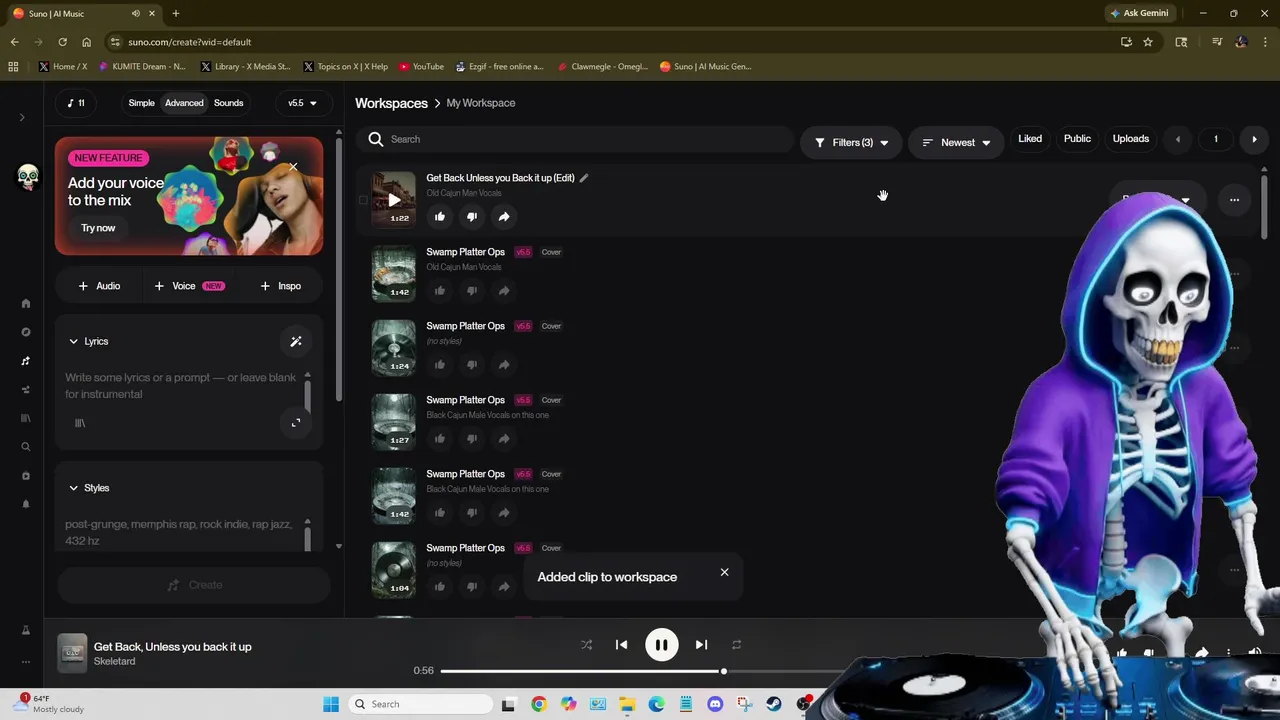Click the credits counter showing 11

(x=76, y=103)
